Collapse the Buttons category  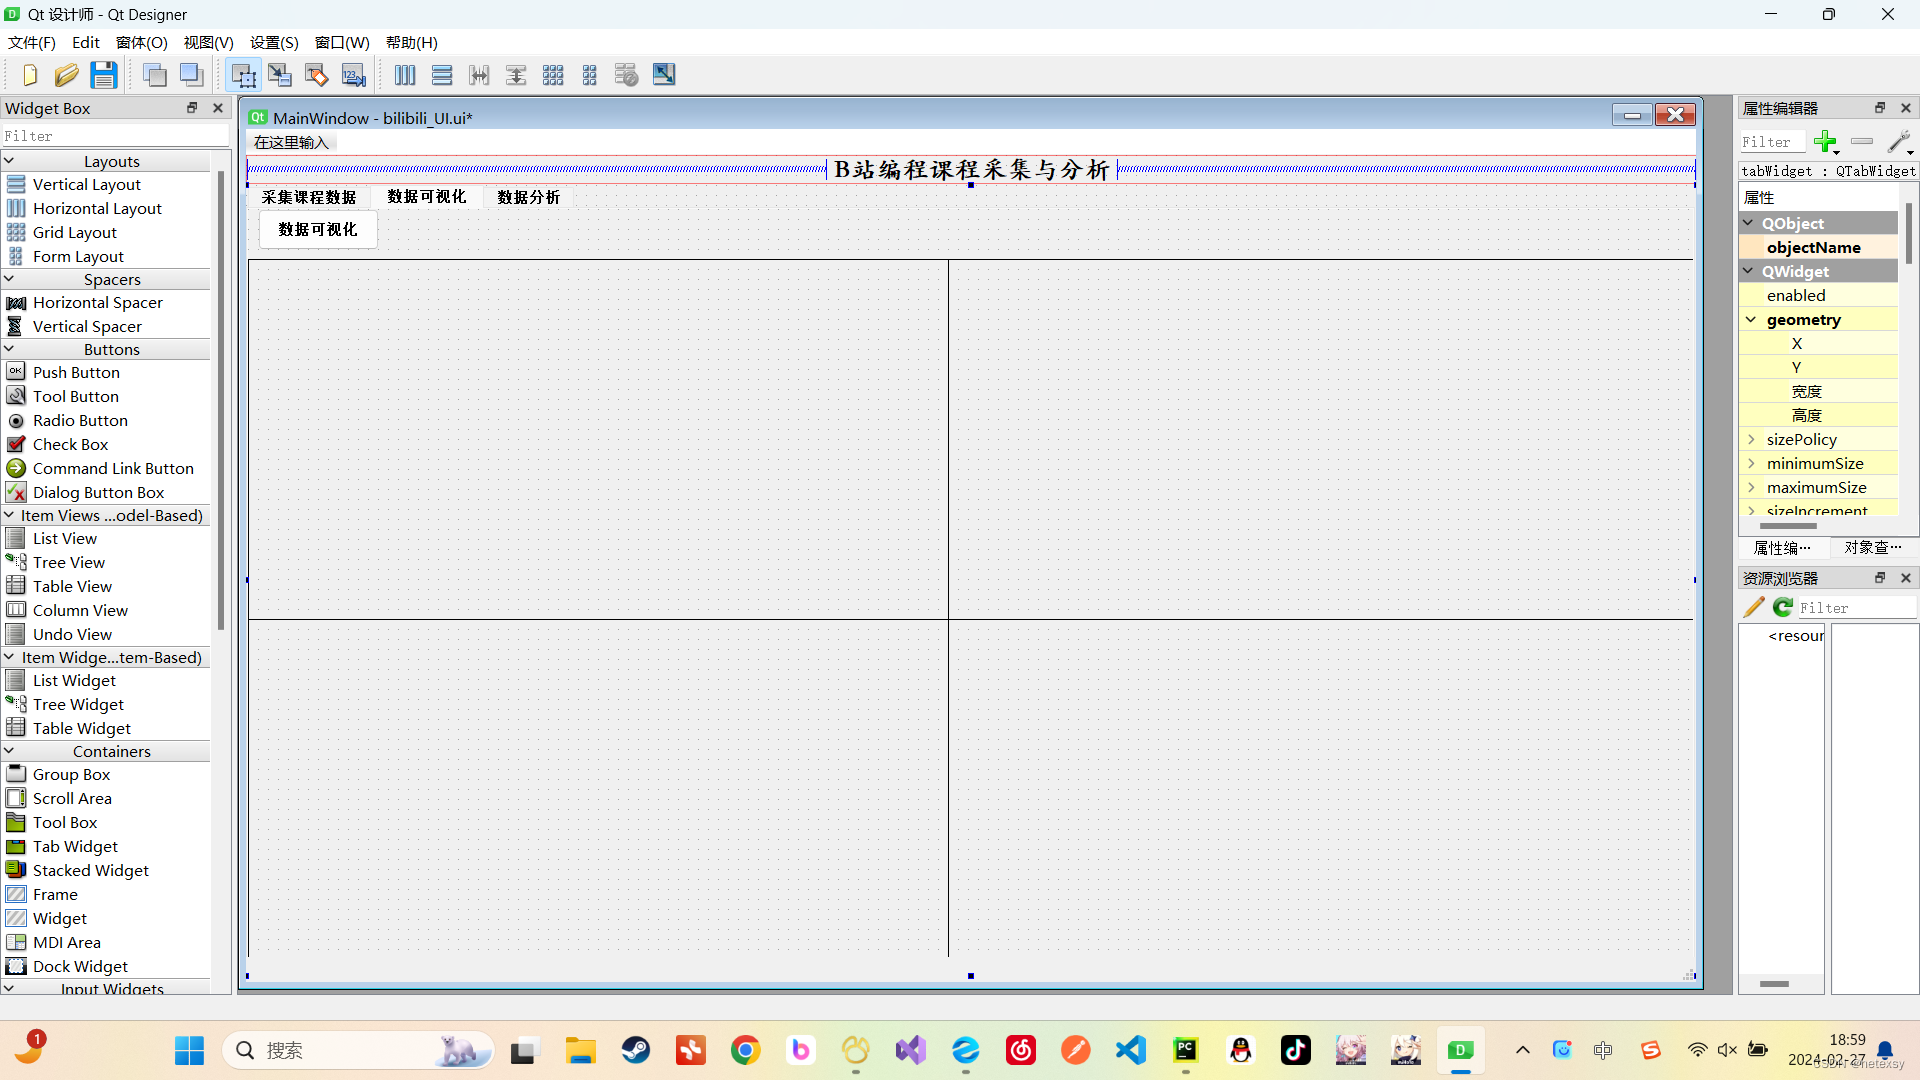pyautogui.click(x=9, y=349)
